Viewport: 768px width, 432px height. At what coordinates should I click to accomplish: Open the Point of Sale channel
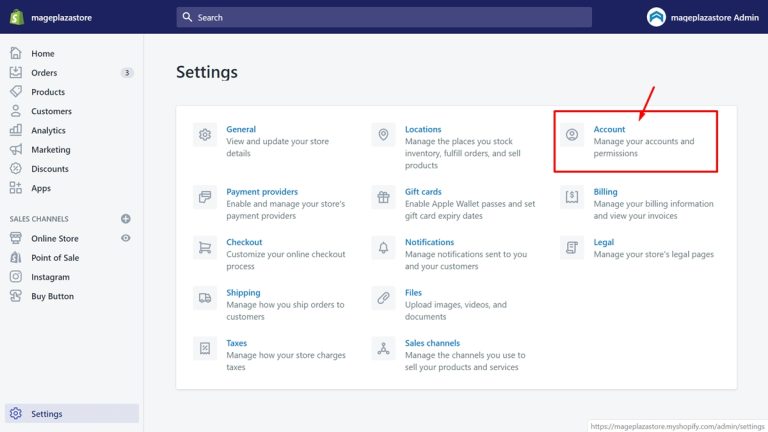coord(55,258)
